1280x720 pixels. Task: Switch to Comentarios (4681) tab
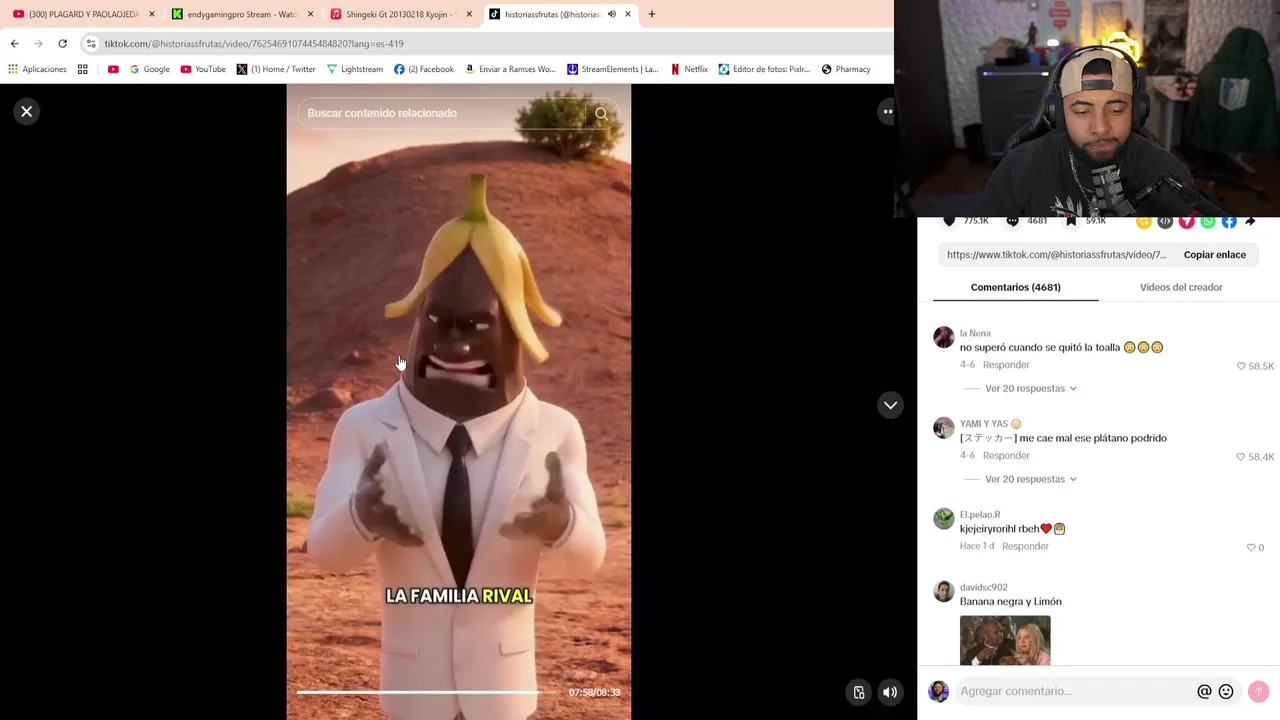[1015, 287]
